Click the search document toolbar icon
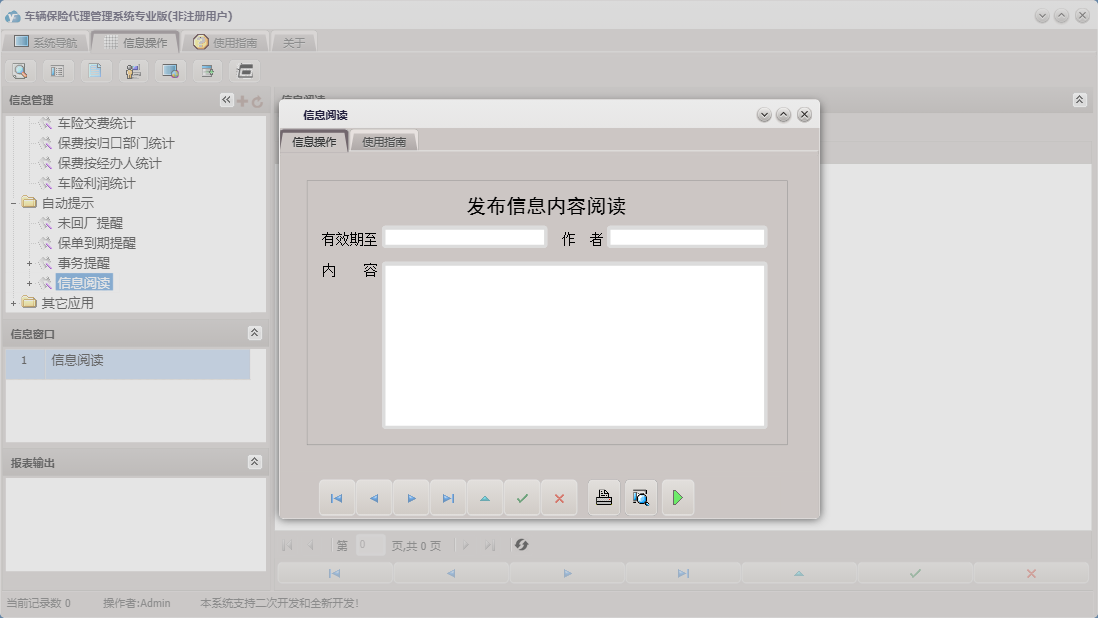Viewport: 1098px width, 618px height. (x=20, y=71)
